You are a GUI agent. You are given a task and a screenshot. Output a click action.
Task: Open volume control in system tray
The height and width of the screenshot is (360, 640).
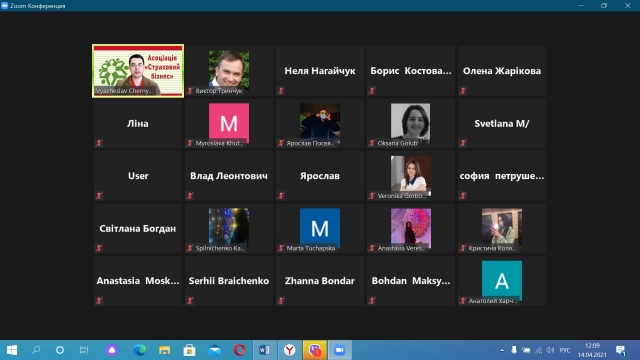pyautogui.click(x=551, y=350)
